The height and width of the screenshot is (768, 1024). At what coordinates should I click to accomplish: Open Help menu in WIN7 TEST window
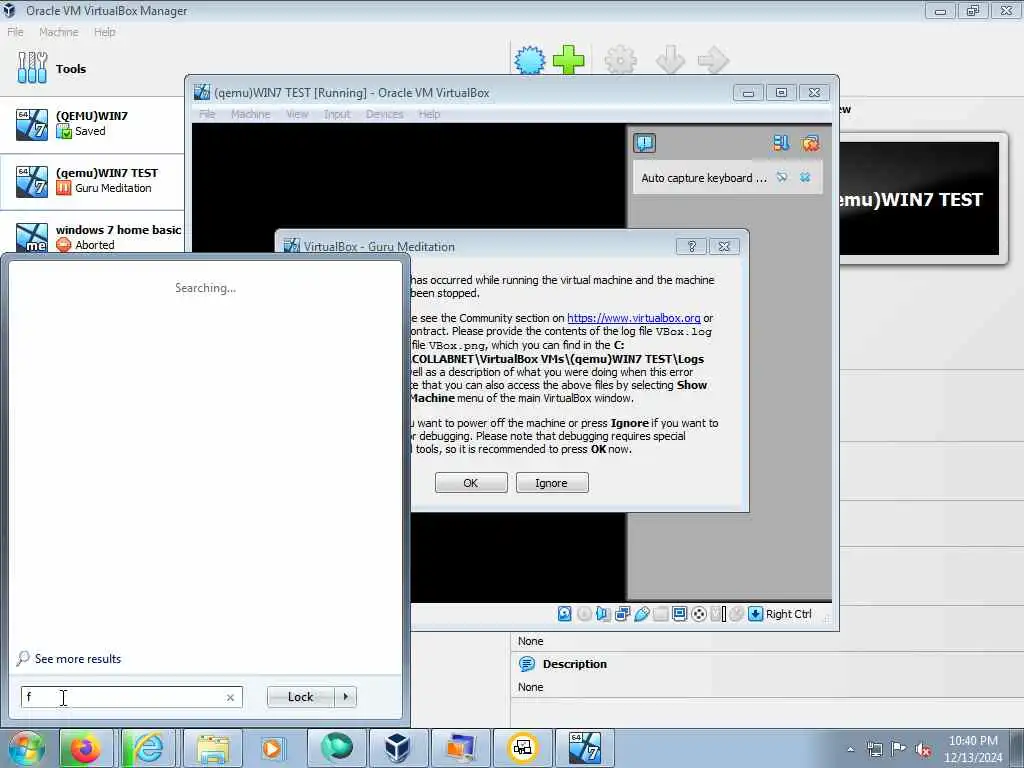(429, 114)
